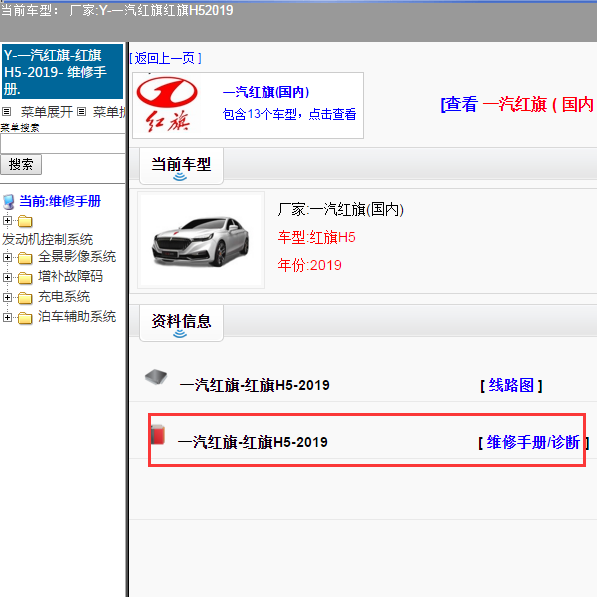Click the 菜单展开 text

(47, 112)
